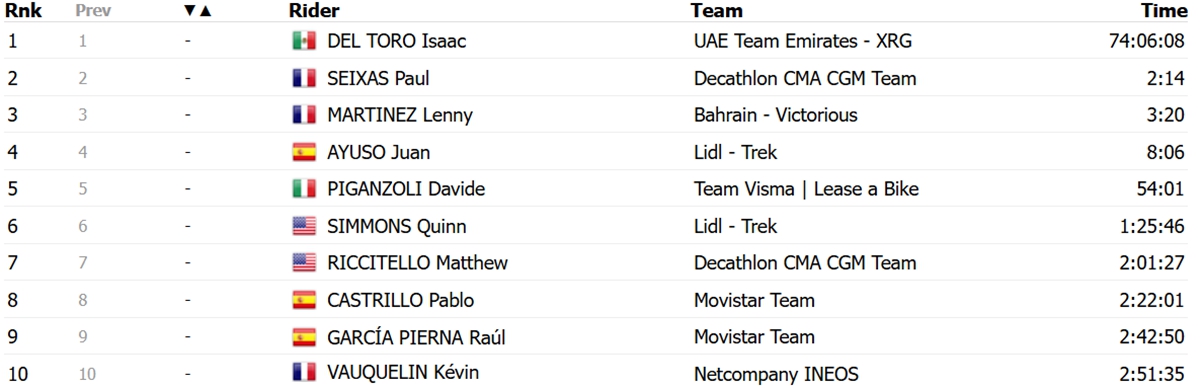The image size is (1200, 388).
Task: Open Team Visma | Lease a Bike link
Action: click(x=806, y=189)
